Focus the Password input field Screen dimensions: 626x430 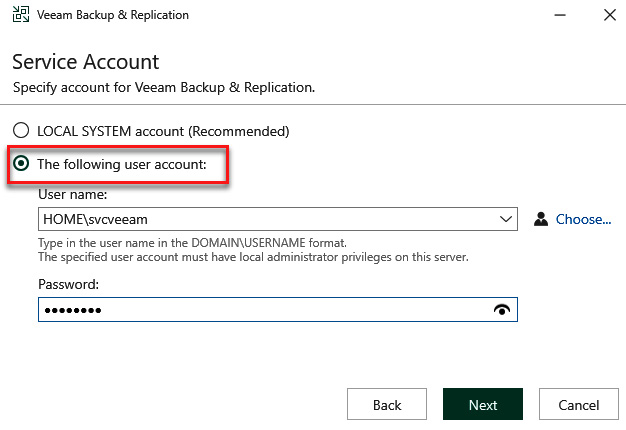(265, 309)
